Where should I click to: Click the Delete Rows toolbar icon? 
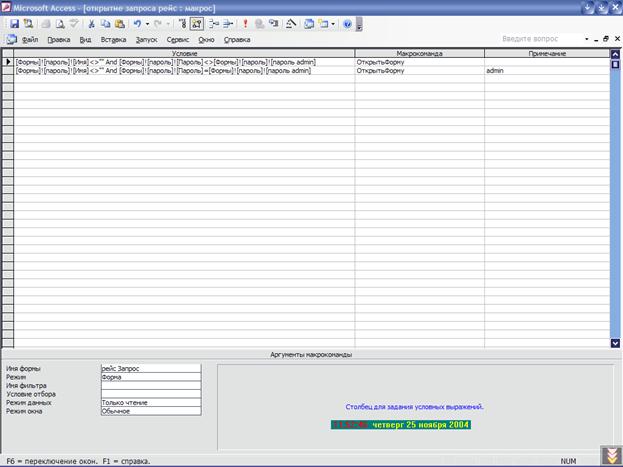click(x=228, y=23)
